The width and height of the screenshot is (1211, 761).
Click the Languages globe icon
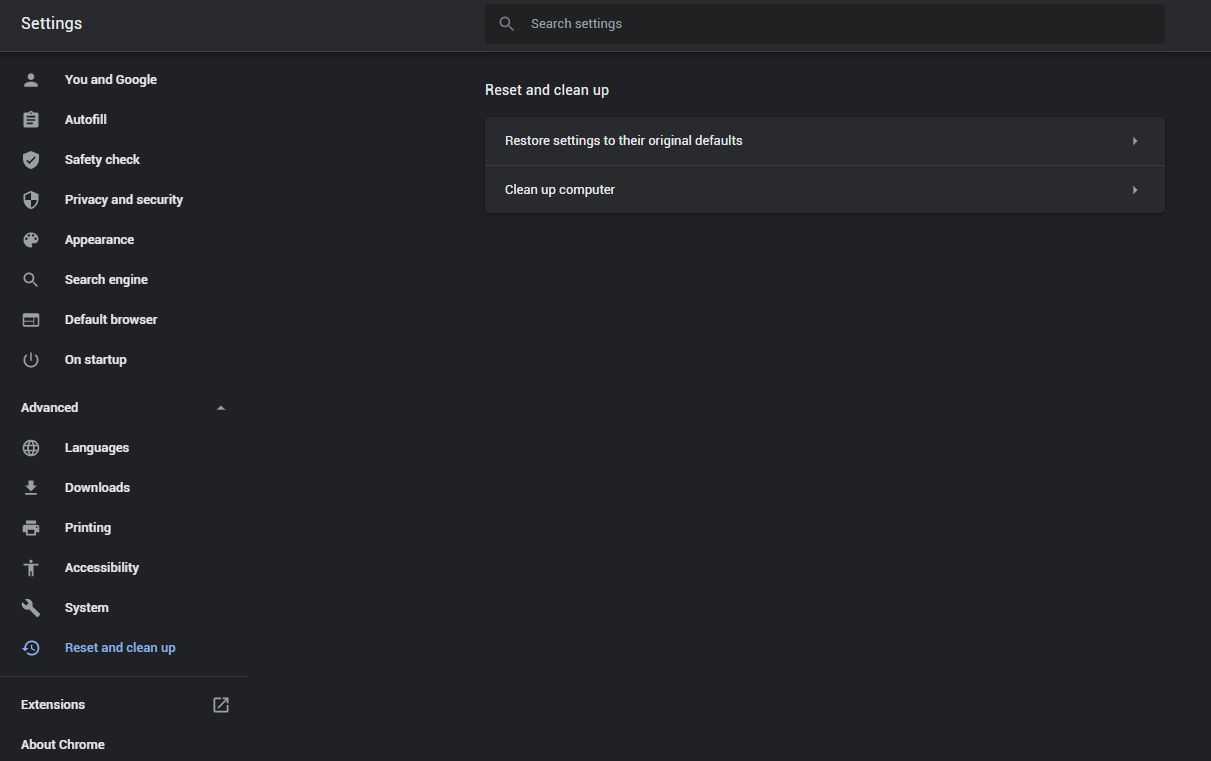31,448
